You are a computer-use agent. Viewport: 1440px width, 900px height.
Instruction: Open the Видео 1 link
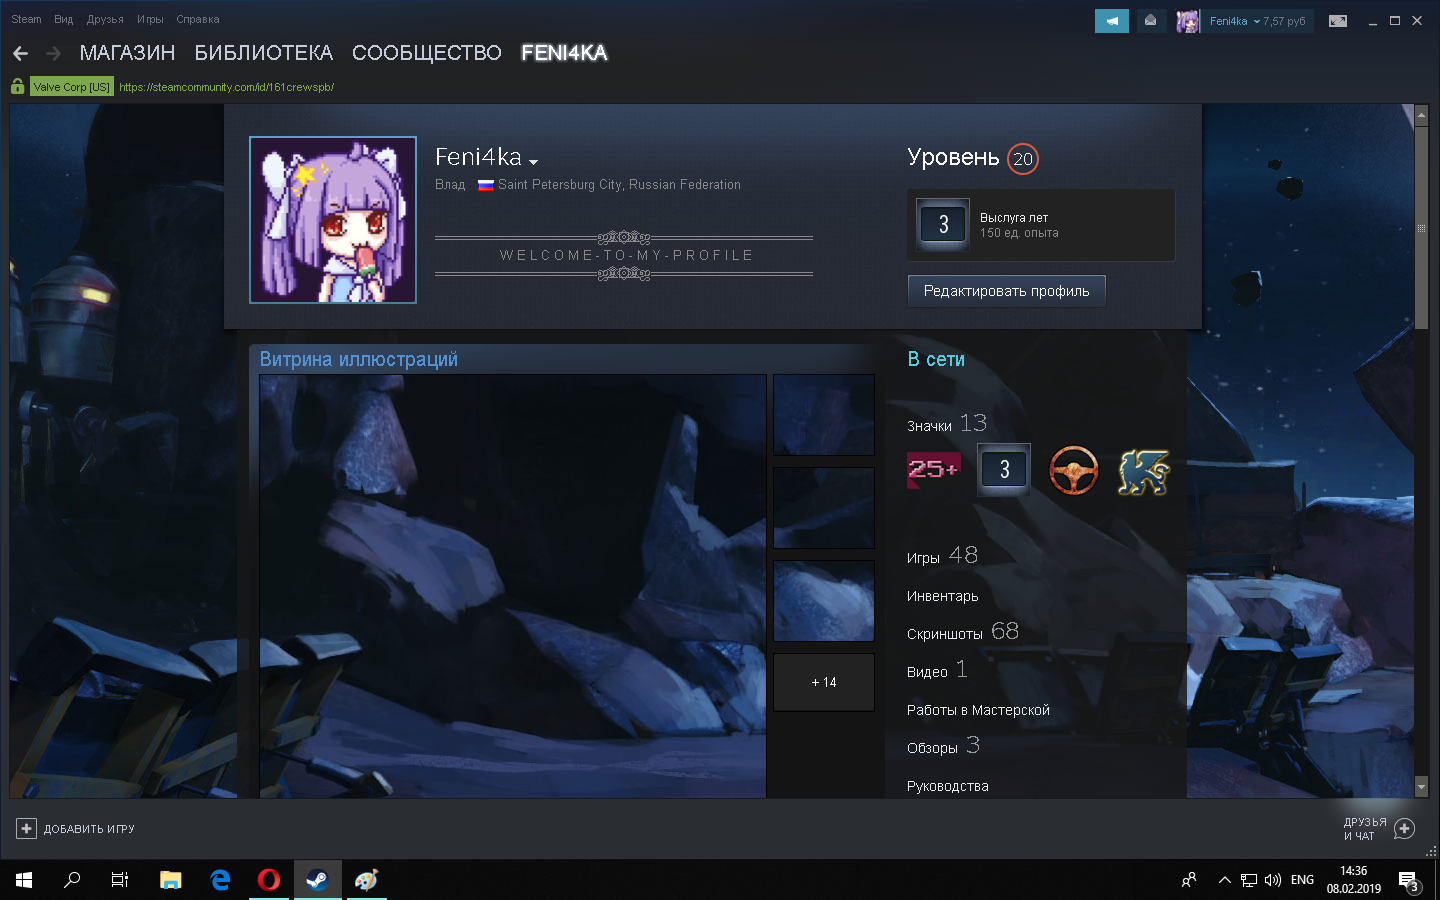(937, 670)
